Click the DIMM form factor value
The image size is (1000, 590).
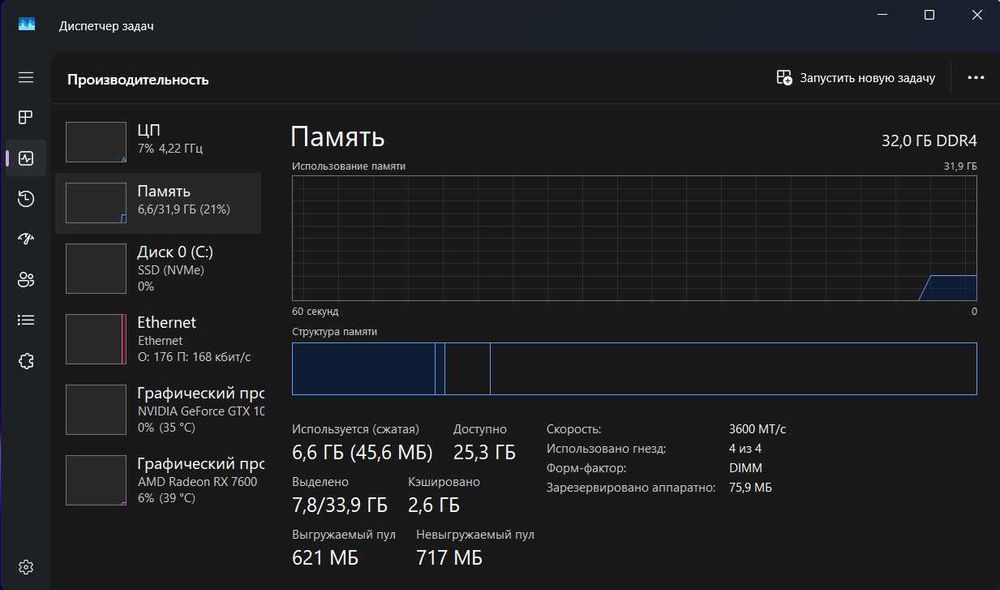tap(745, 468)
